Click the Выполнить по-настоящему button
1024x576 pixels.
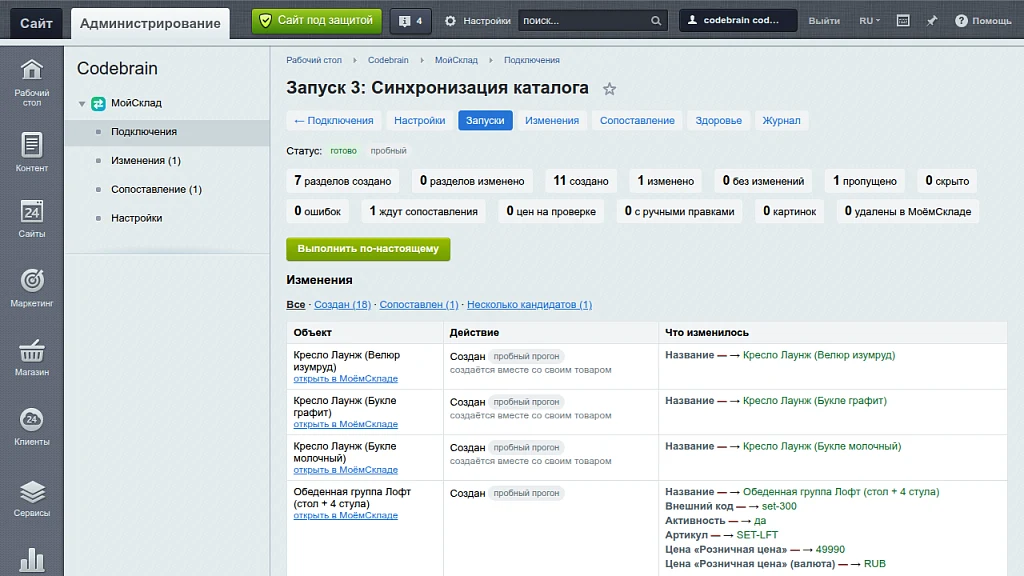(x=368, y=249)
